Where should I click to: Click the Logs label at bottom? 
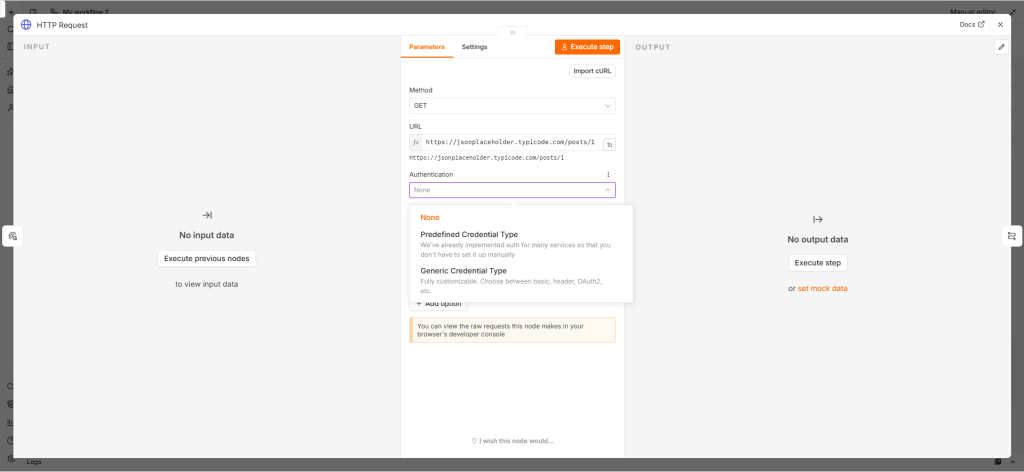(34, 462)
